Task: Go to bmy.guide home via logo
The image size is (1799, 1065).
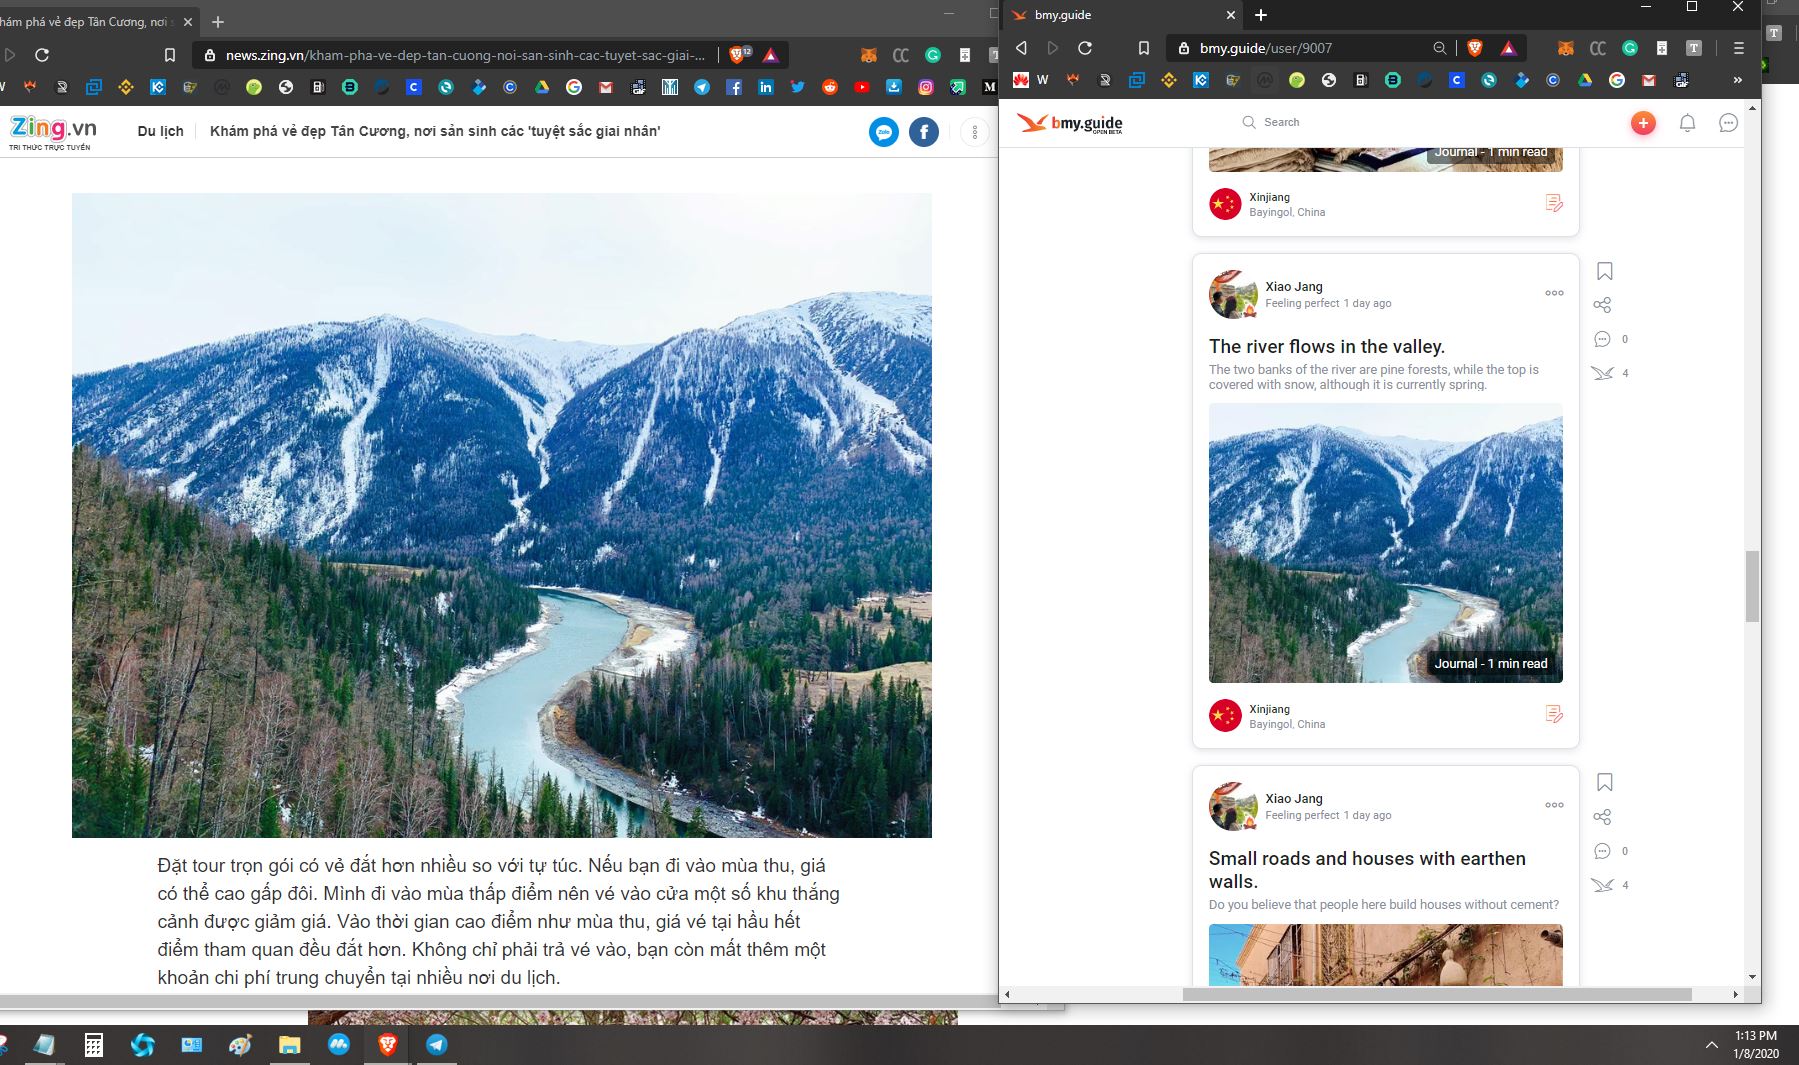Action: pos(1070,123)
